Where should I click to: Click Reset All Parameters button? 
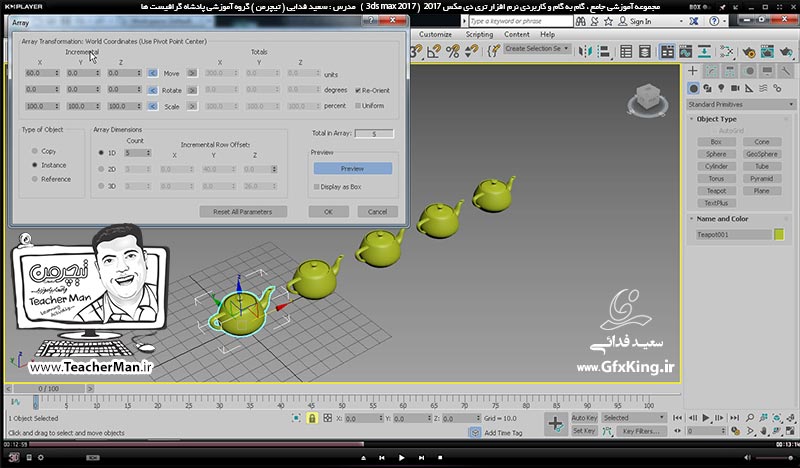pyautogui.click(x=243, y=212)
